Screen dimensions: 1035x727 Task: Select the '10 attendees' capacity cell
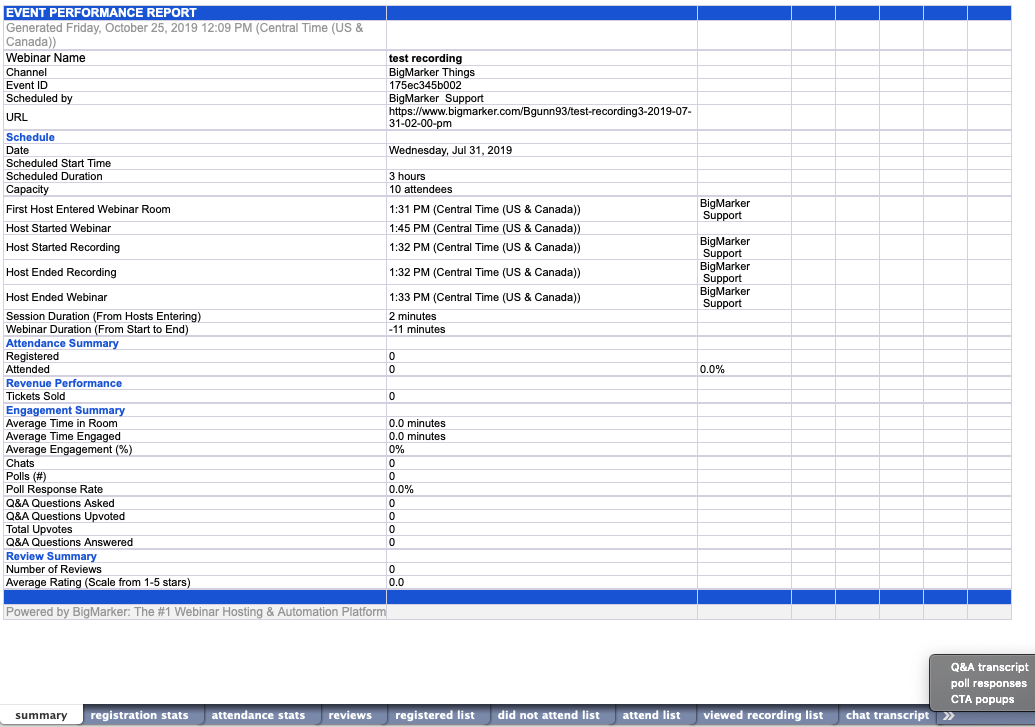(x=541, y=190)
